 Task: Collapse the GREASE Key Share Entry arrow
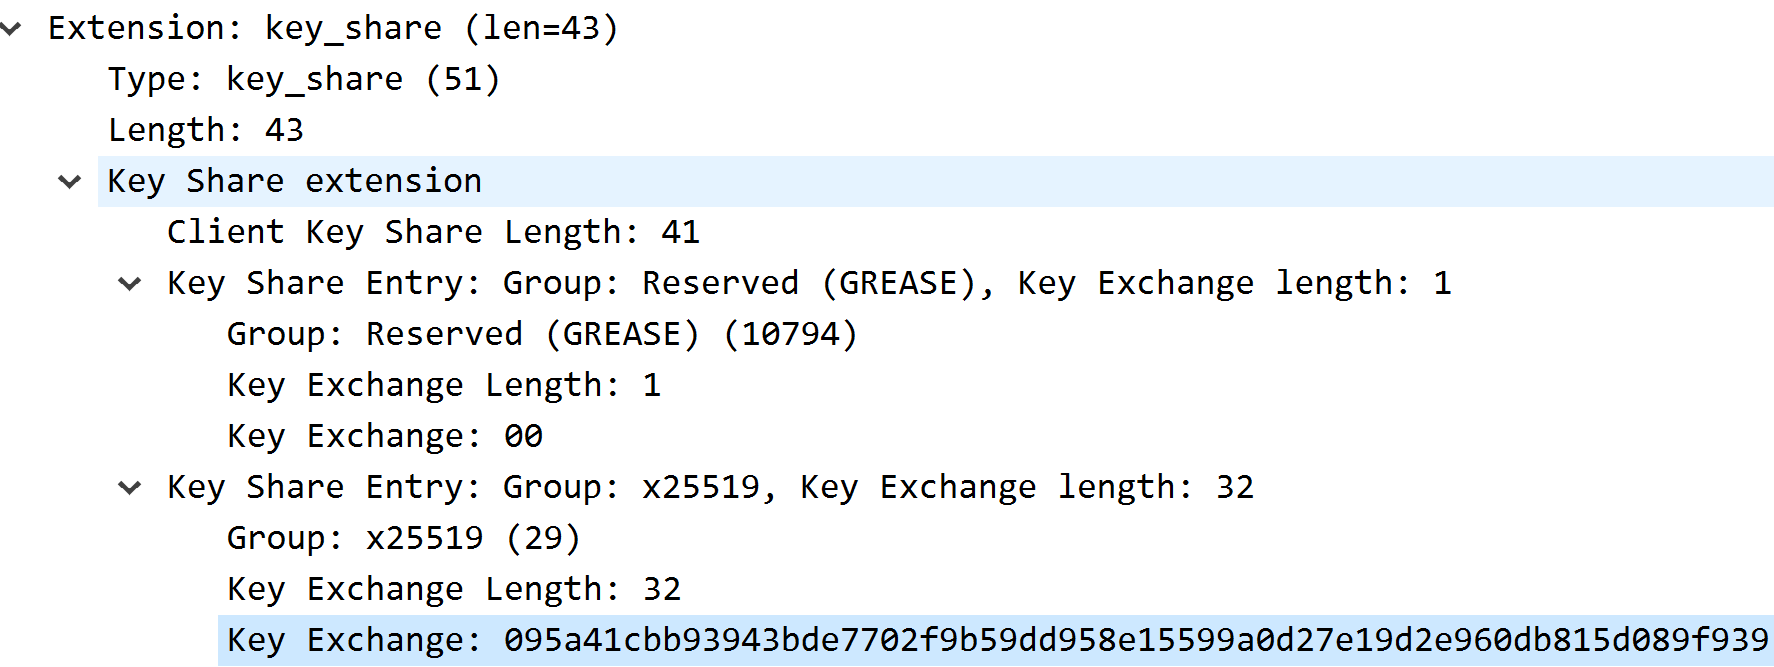(130, 284)
